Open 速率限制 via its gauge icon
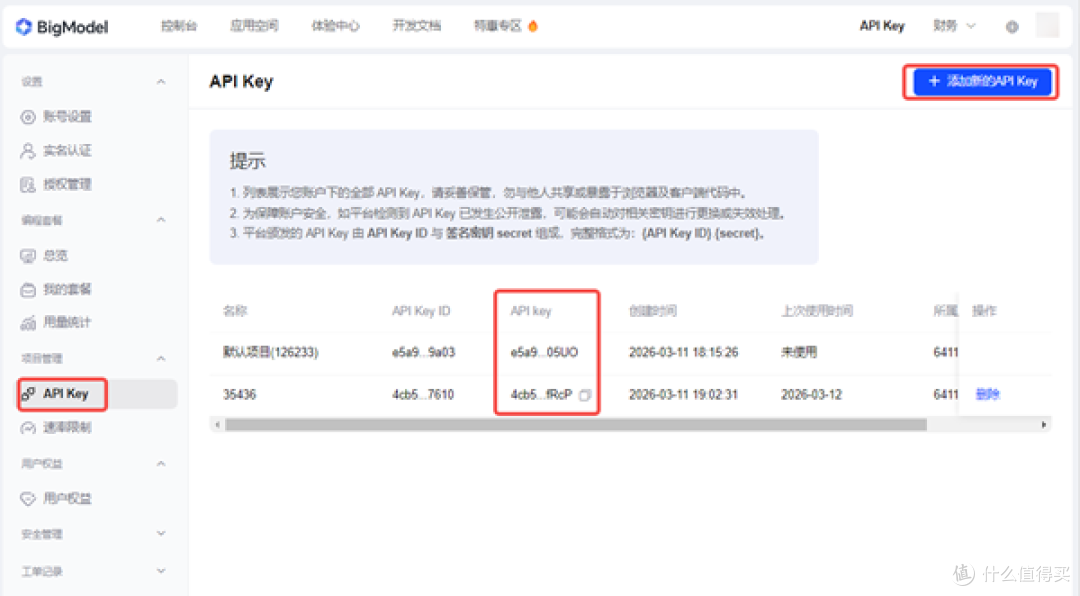 pyautogui.click(x=28, y=428)
